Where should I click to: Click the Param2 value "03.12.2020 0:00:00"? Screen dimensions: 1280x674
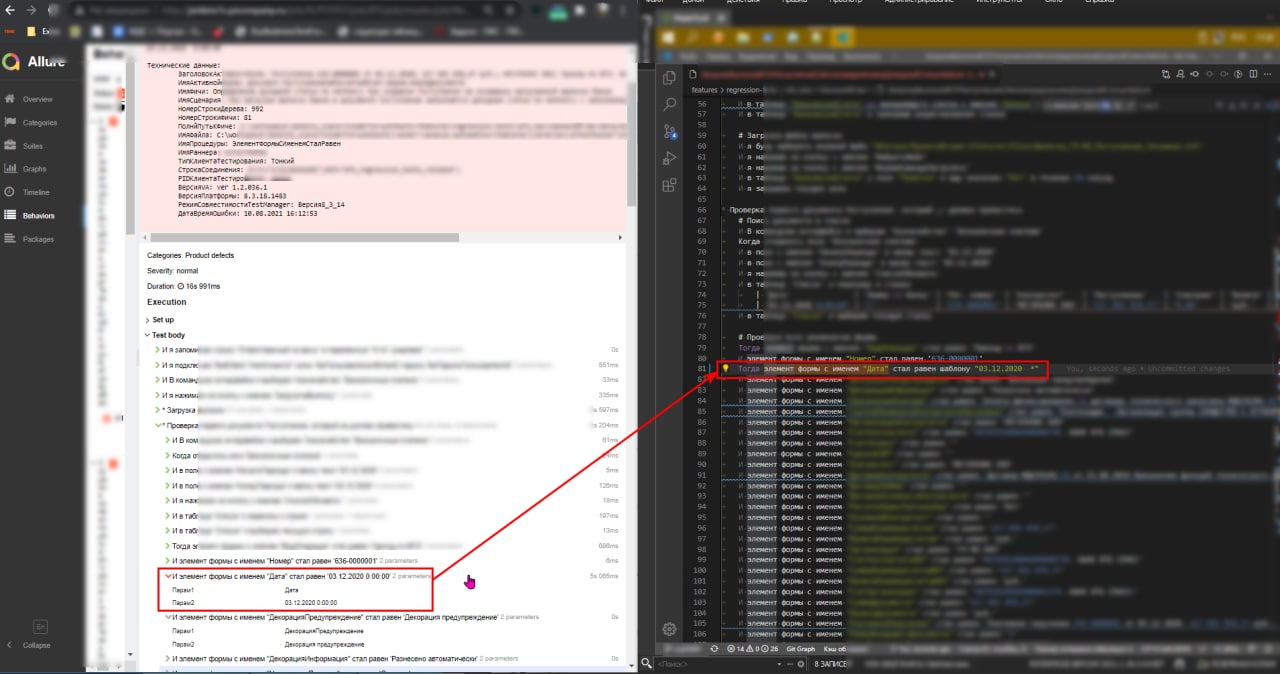click(x=310, y=603)
